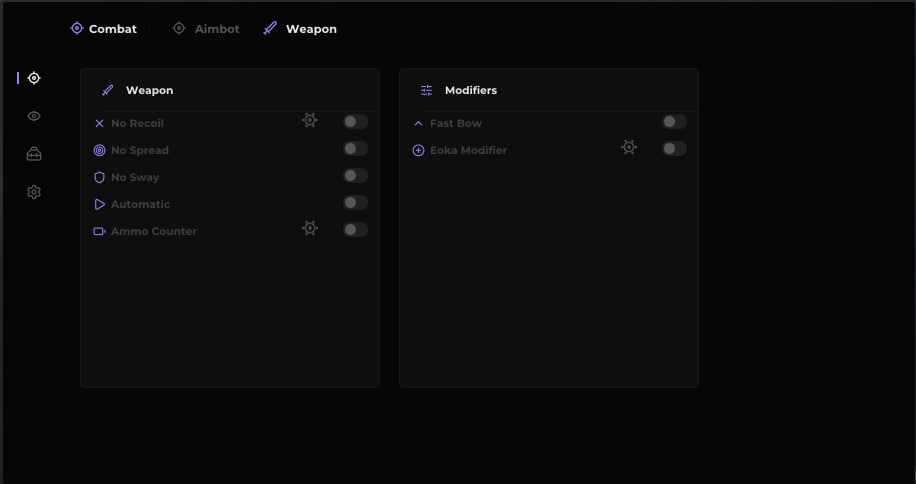916x484 pixels.
Task: Click the Combat header crosshair icon
Action: pyautogui.click(x=77, y=28)
